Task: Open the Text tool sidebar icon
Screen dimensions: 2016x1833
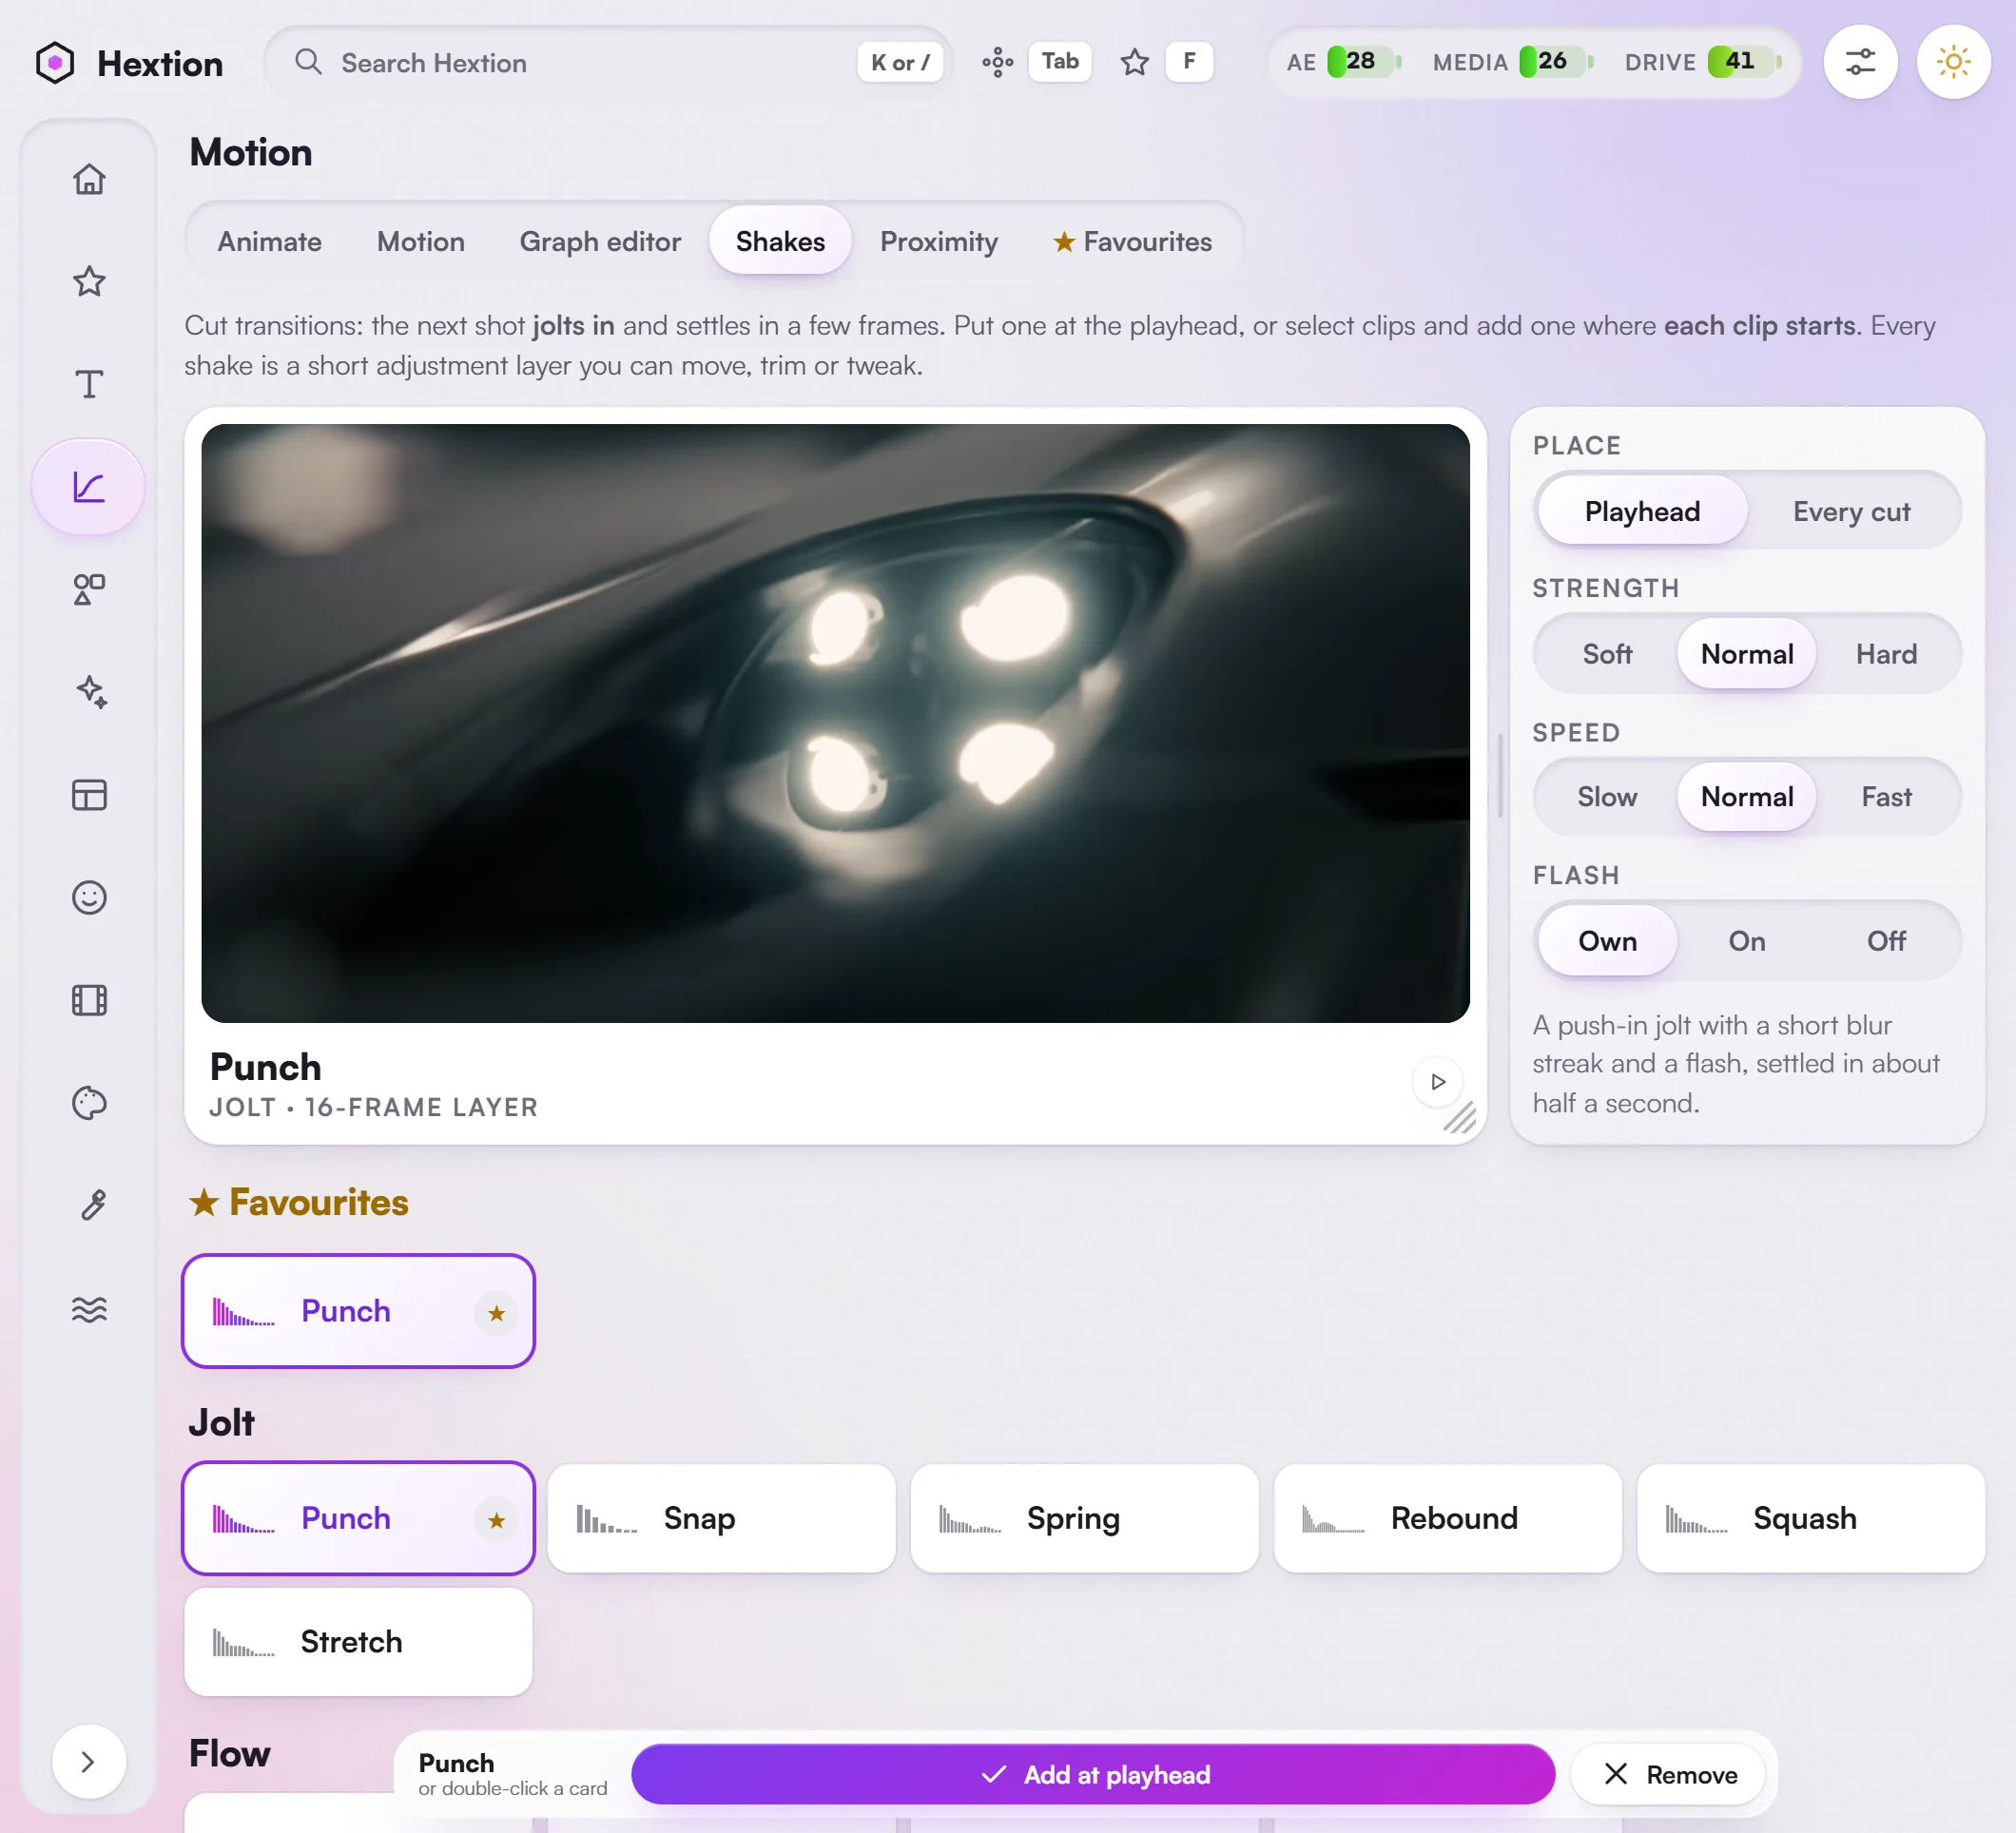Action: (x=89, y=384)
